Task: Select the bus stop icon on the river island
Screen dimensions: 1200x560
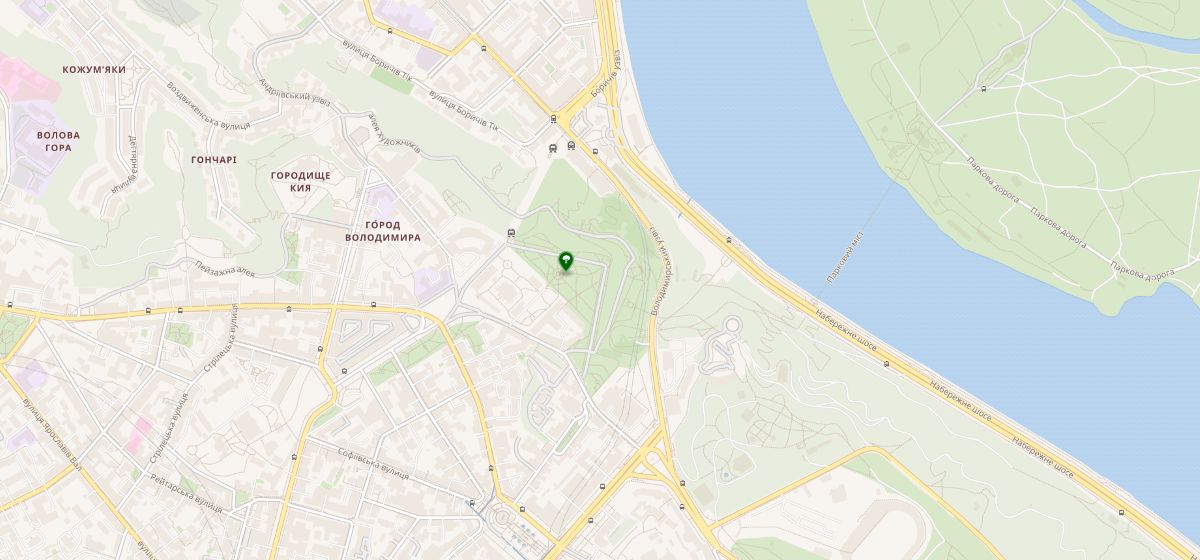Action: point(984,88)
